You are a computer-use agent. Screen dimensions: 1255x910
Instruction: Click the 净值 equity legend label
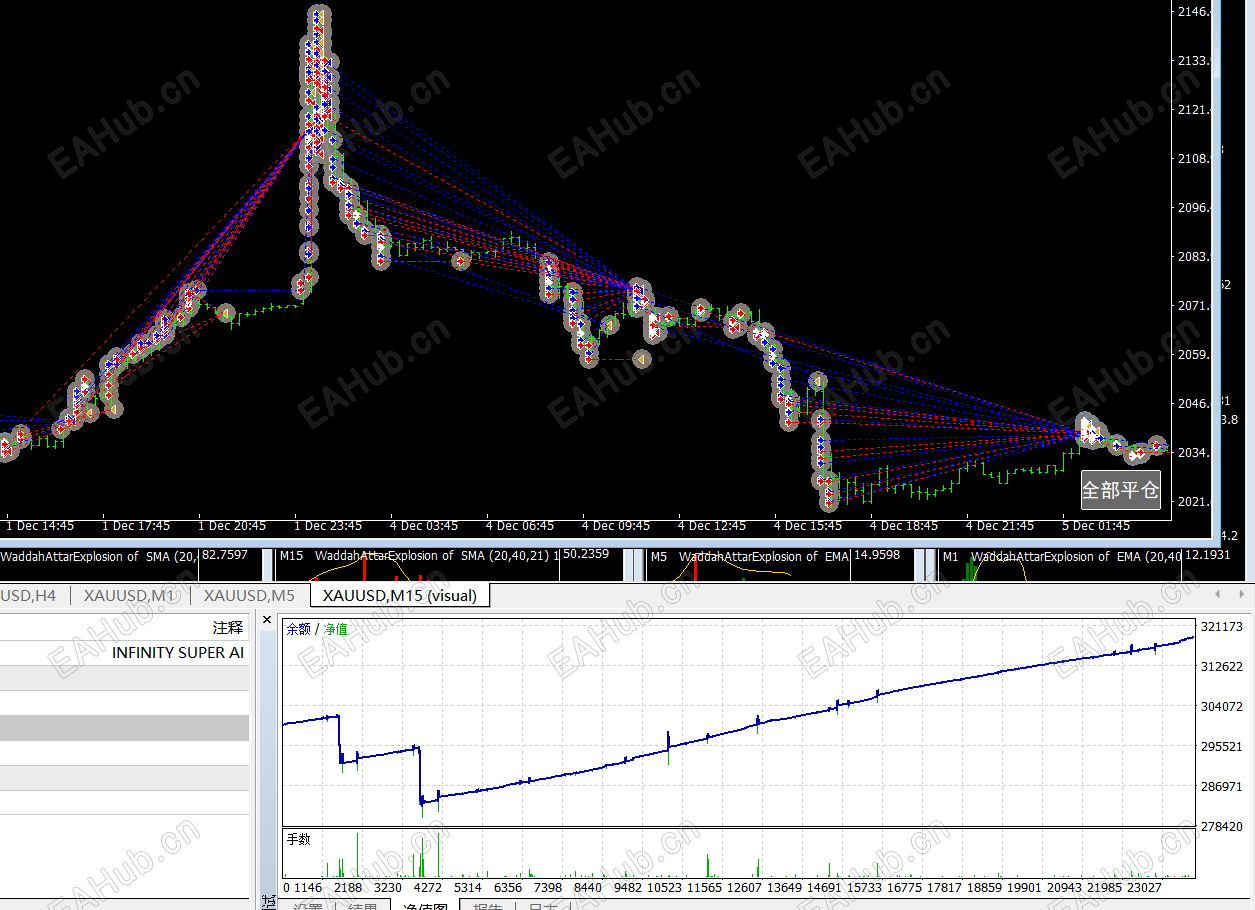coord(336,629)
